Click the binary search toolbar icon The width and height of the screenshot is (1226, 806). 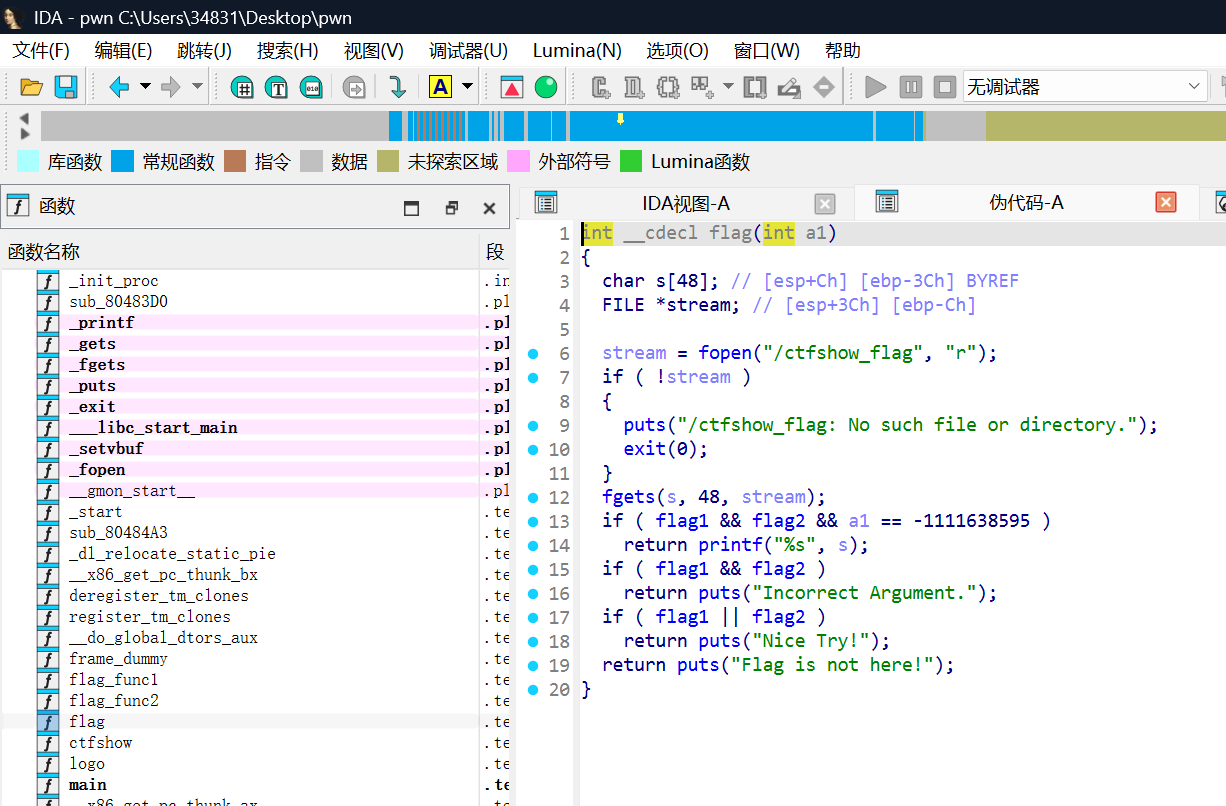[x=311, y=87]
